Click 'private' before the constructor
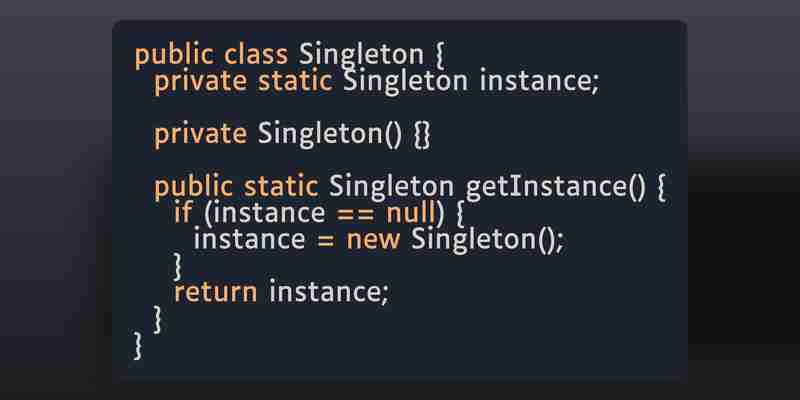800x400 pixels. coord(201,136)
